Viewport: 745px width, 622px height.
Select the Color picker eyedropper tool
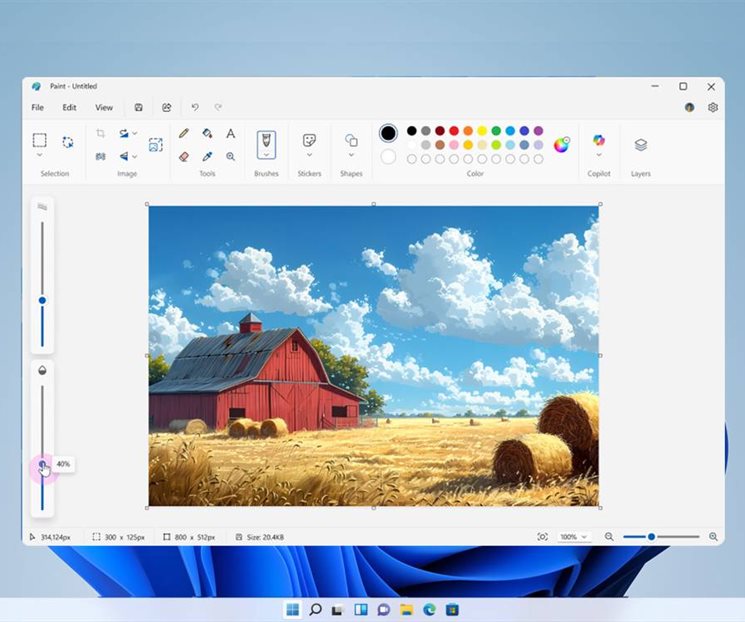(x=207, y=157)
